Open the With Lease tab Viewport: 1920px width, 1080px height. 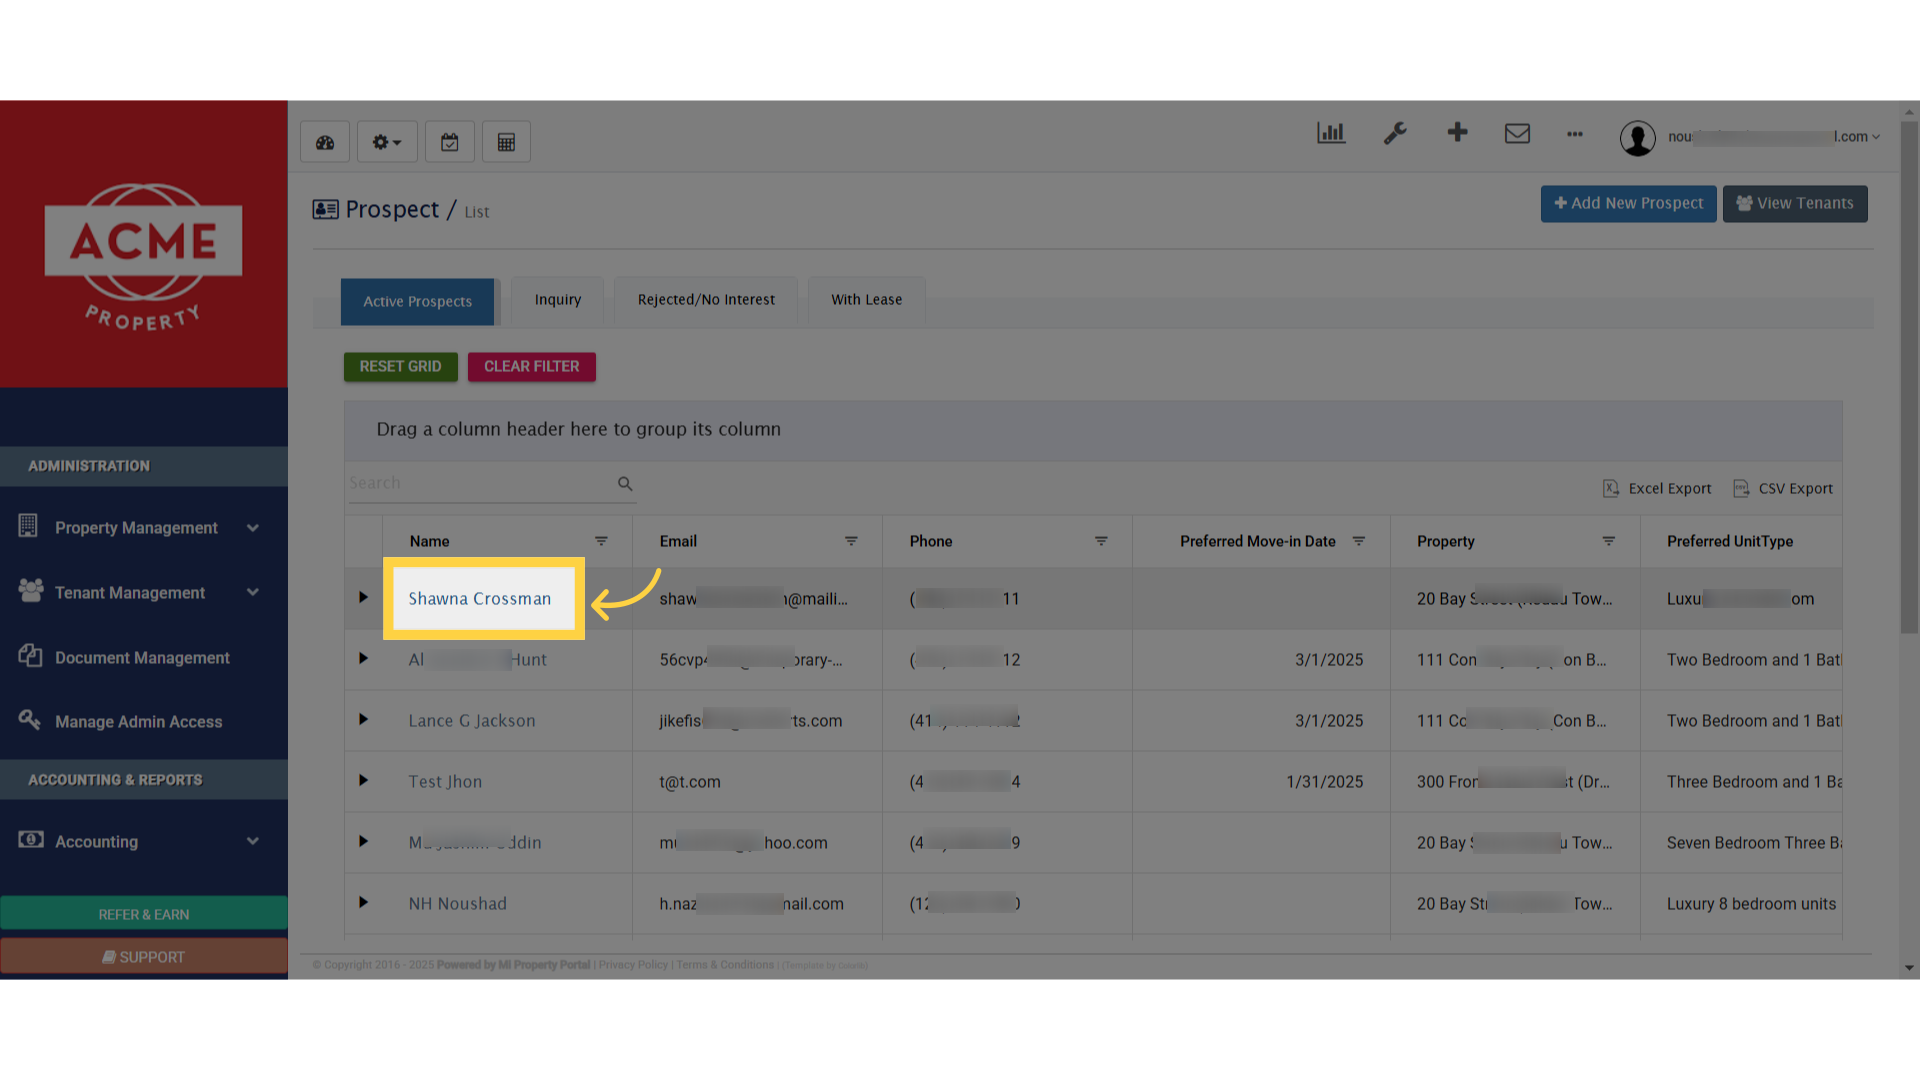pos(866,299)
